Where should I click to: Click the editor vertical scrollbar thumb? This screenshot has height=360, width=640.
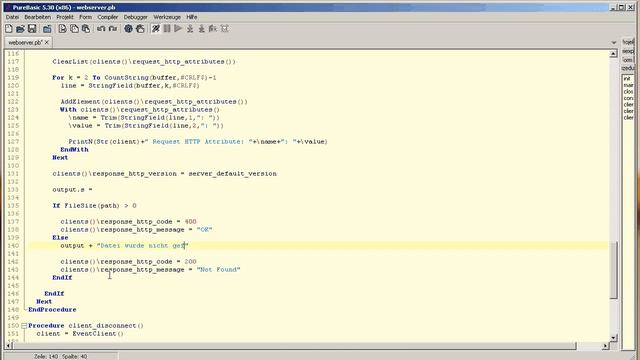click(x=613, y=270)
